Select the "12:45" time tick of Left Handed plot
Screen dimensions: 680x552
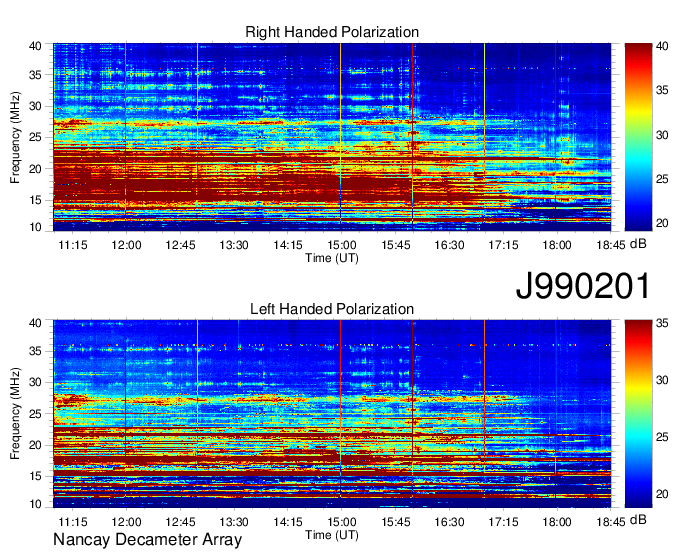[180, 522]
